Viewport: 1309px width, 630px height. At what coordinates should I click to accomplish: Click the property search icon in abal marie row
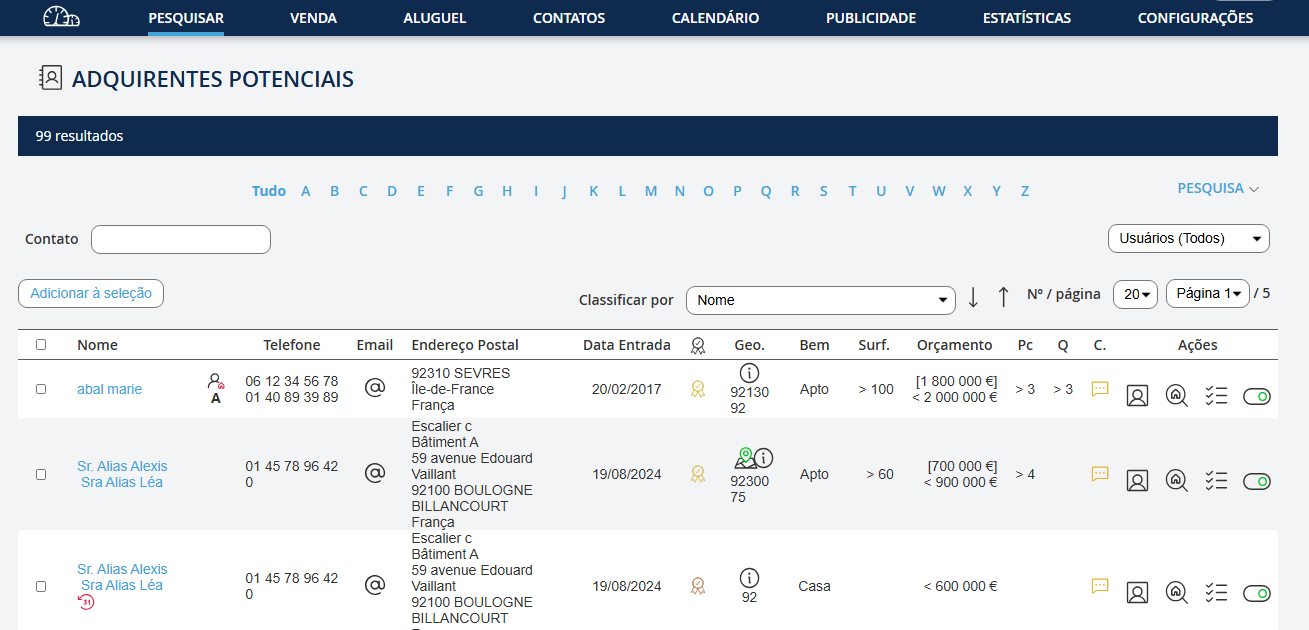(x=1177, y=396)
